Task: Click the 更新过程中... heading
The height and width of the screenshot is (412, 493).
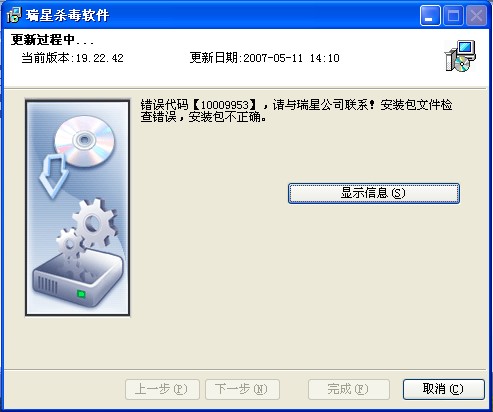Action: pyautogui.click(x=52, y=40)
